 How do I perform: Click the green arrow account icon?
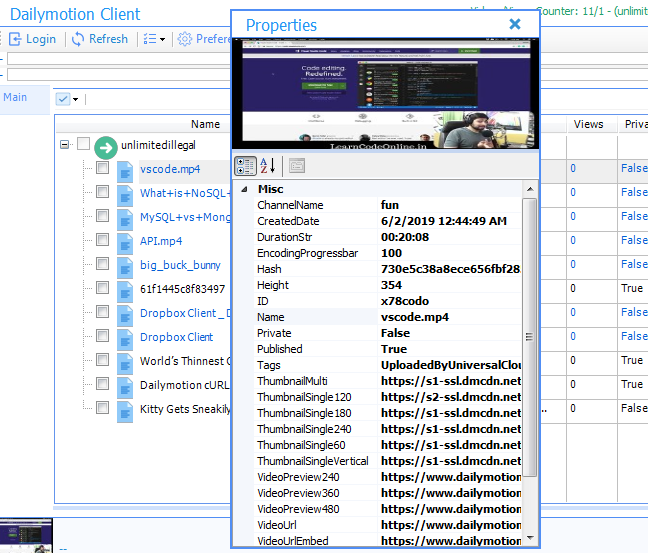(106, 148)
